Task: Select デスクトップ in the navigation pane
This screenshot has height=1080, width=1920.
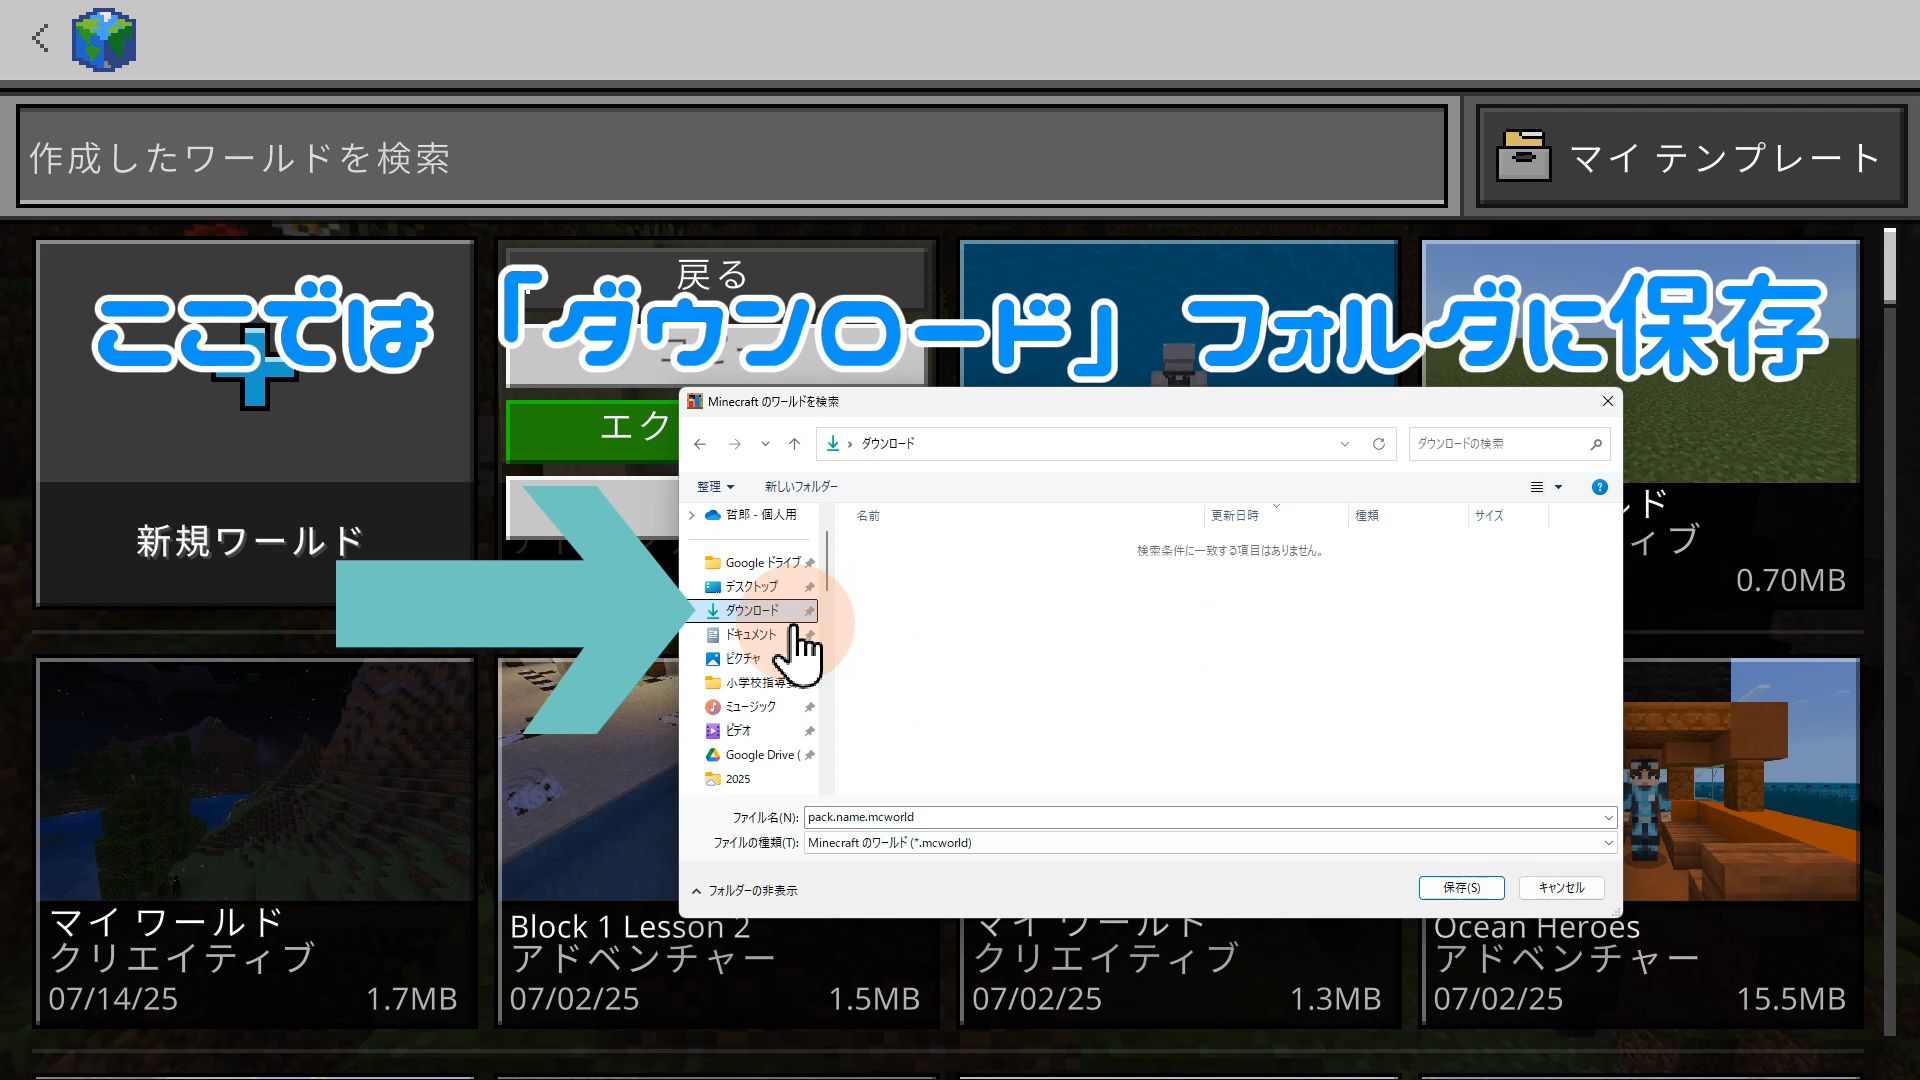Action: pos(751,587)
